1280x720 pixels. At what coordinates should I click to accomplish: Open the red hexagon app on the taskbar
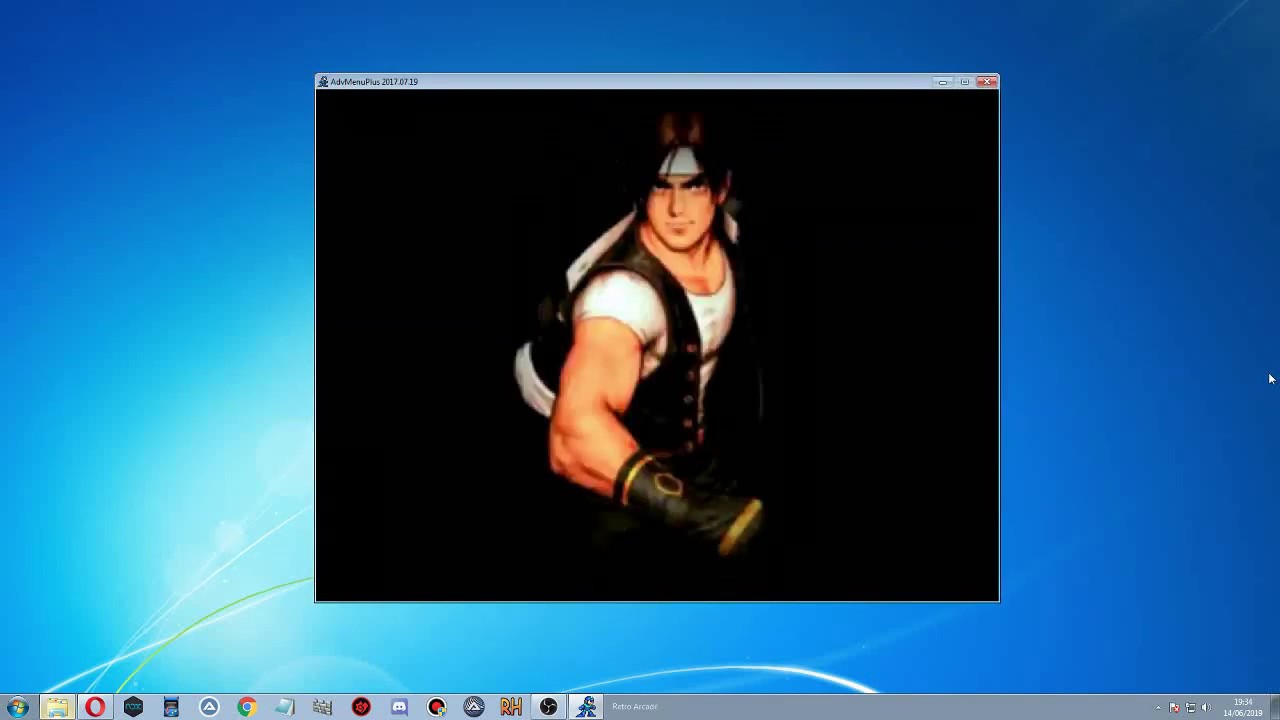361,707
